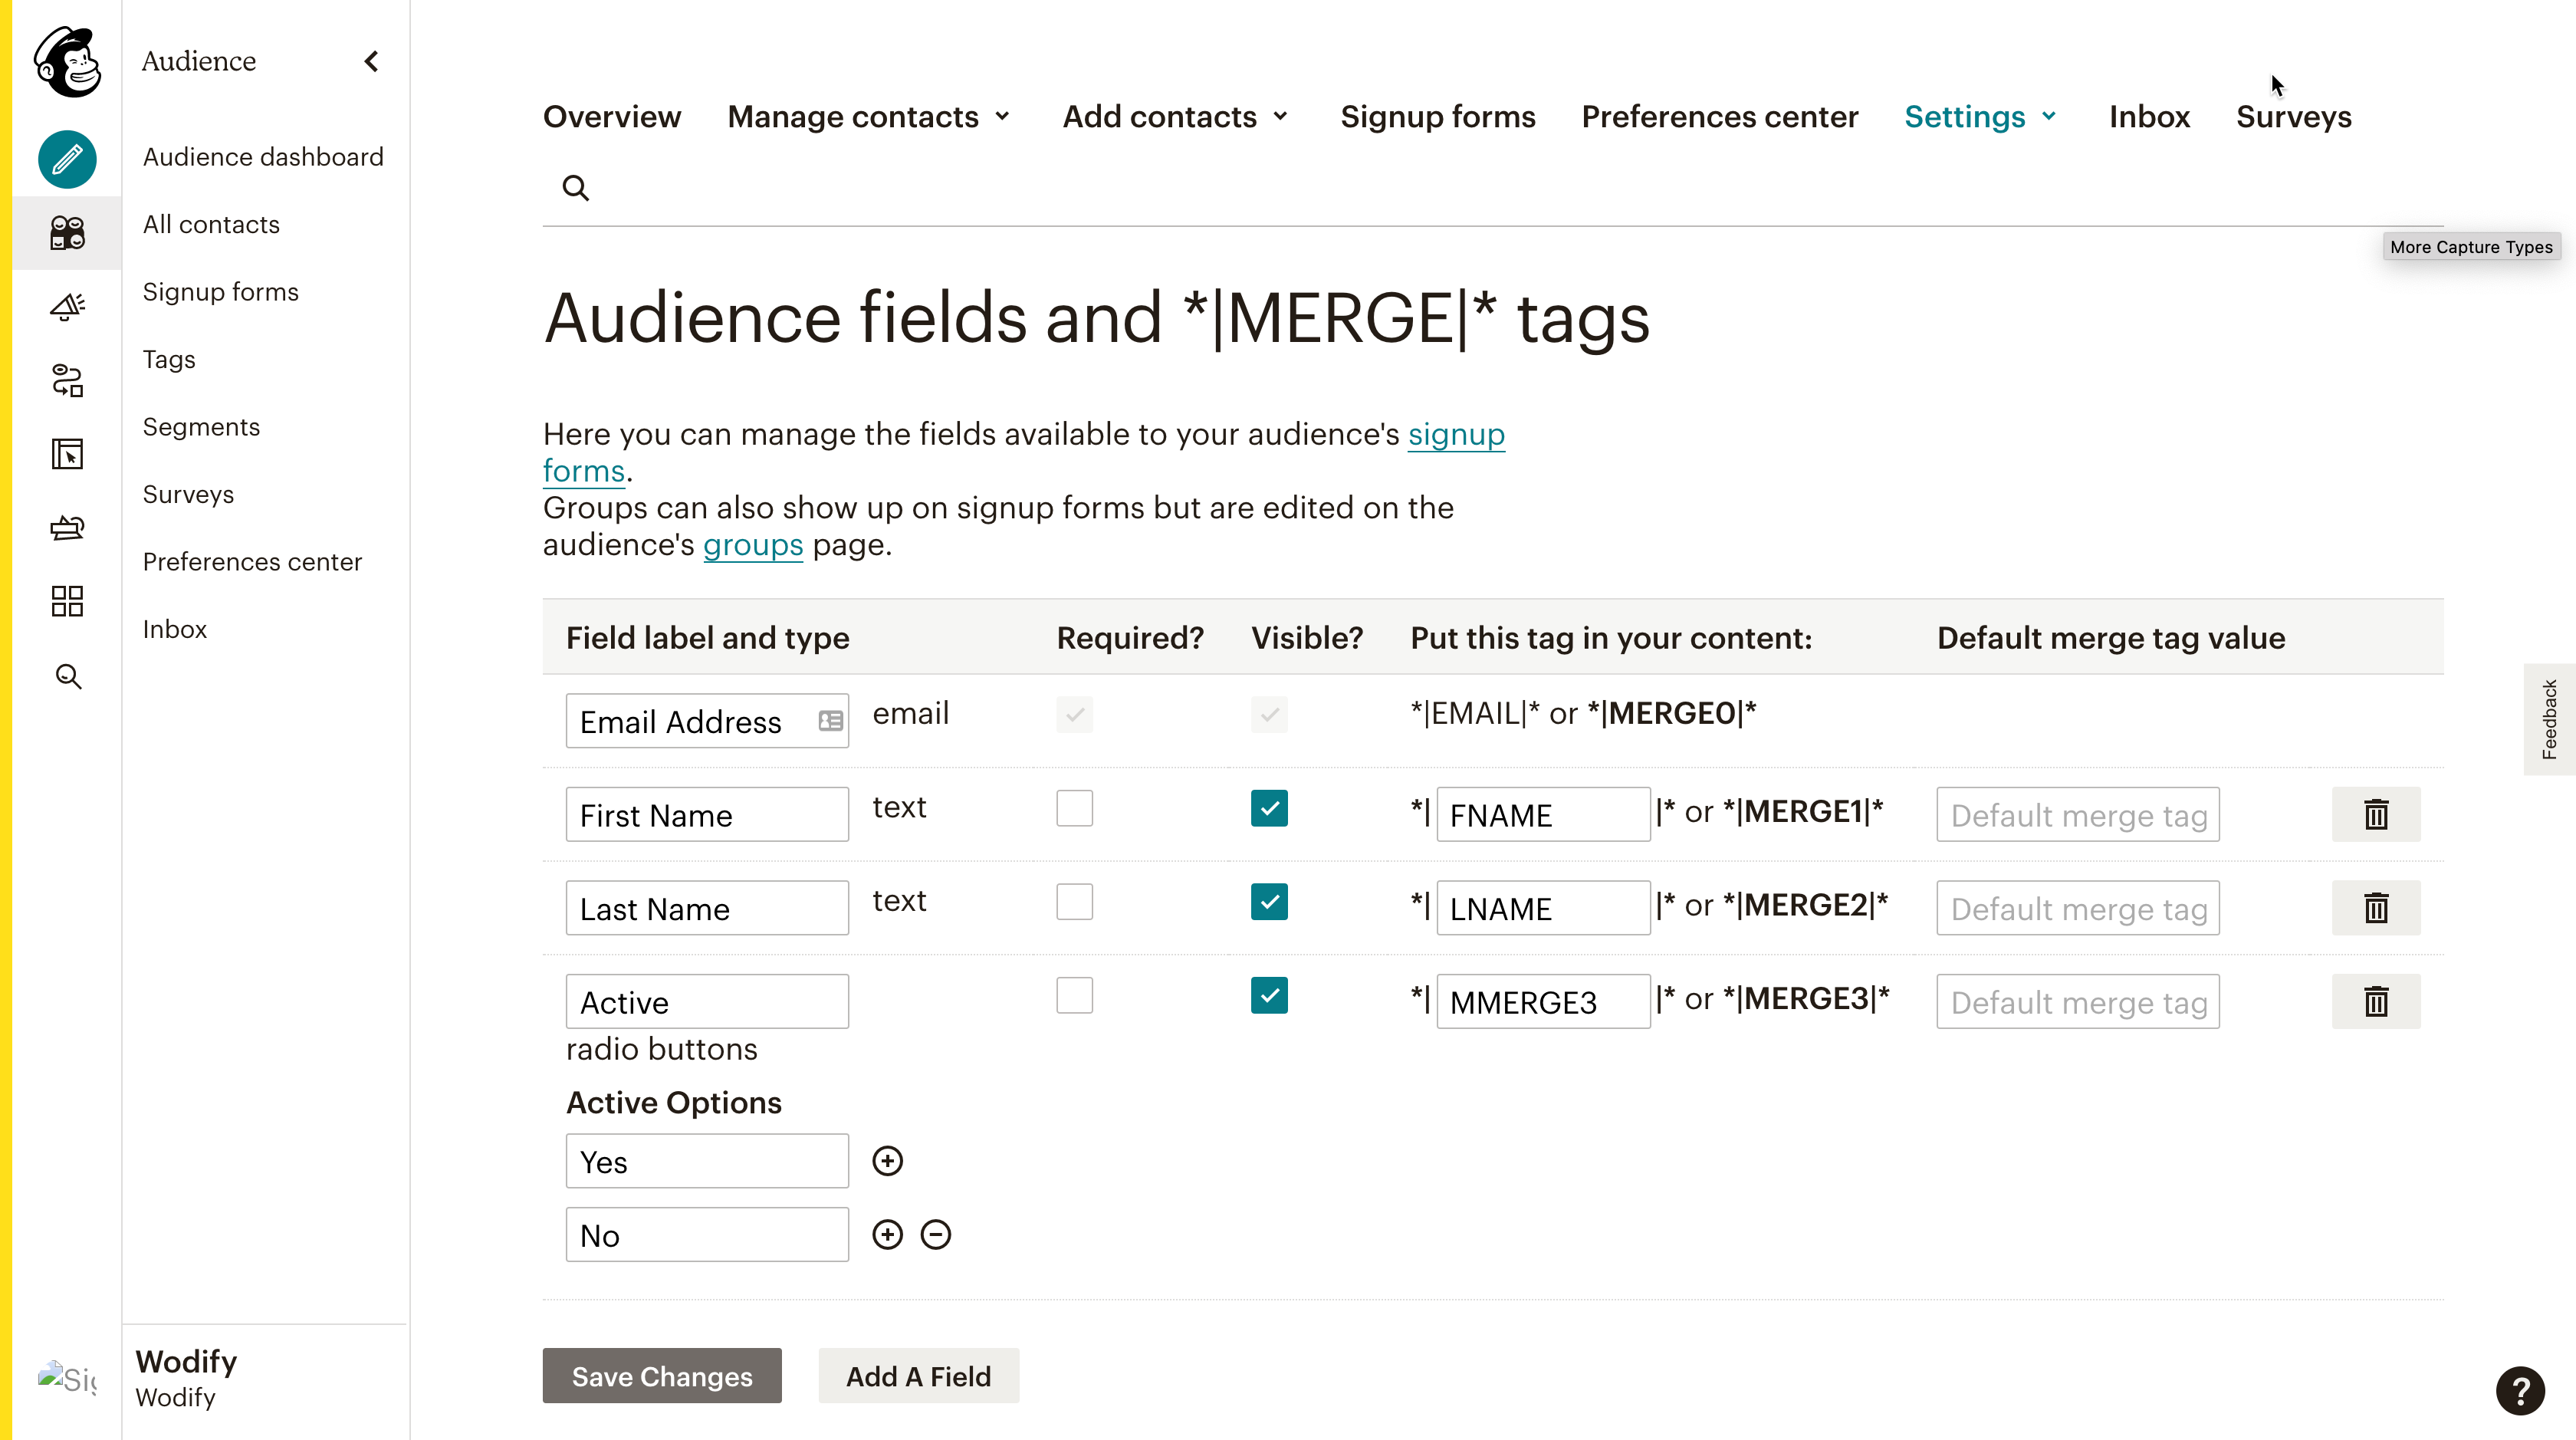
Task: Click First Name default merge tag input
Action: (x=2078, y=814)
